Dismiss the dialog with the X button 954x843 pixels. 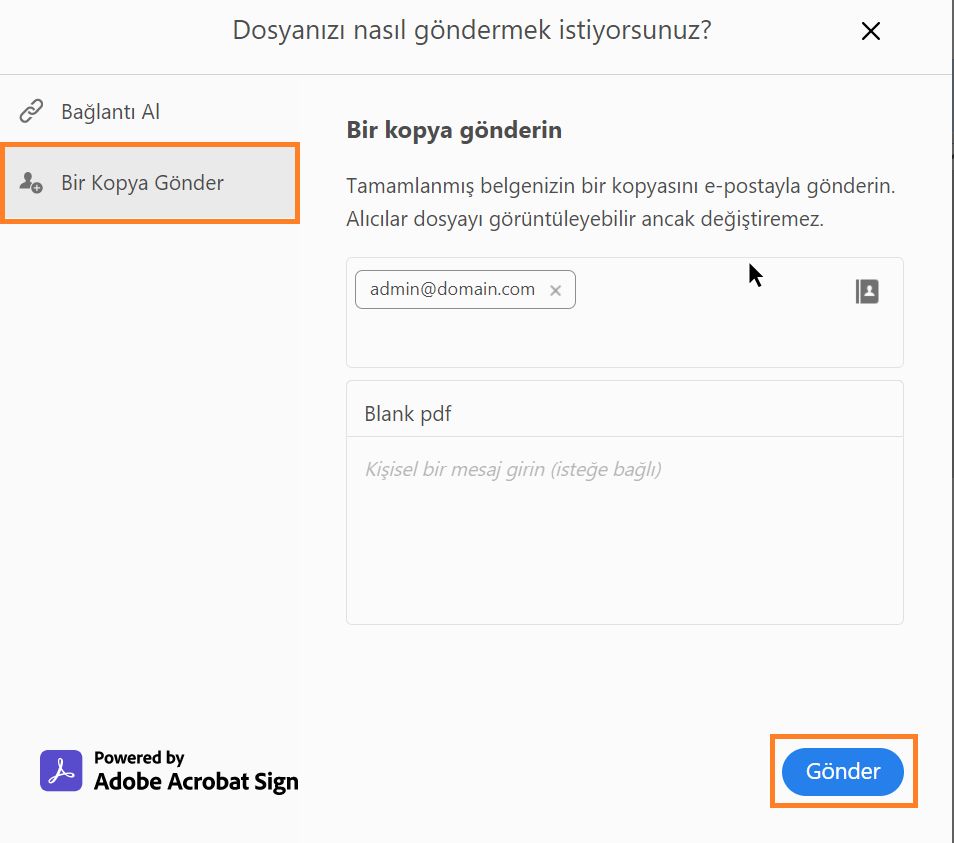870,31
